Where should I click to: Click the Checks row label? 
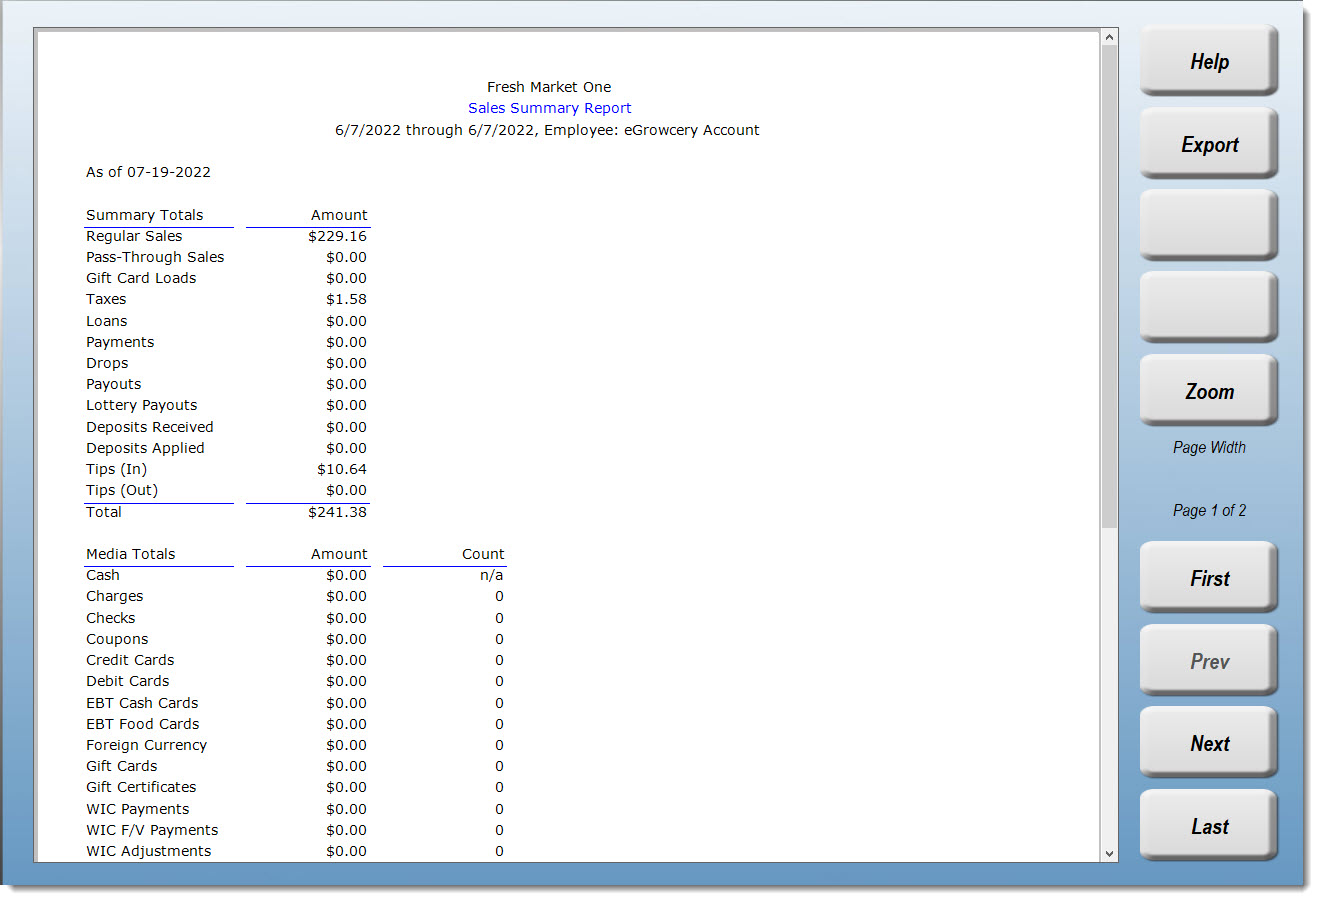point(111,618)
